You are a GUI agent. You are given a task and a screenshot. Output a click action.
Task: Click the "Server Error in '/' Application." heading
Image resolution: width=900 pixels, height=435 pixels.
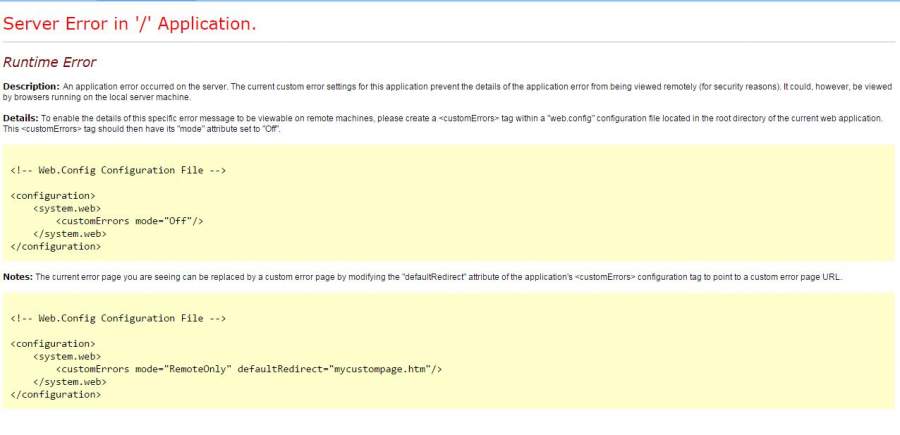[x=130, y=24]
